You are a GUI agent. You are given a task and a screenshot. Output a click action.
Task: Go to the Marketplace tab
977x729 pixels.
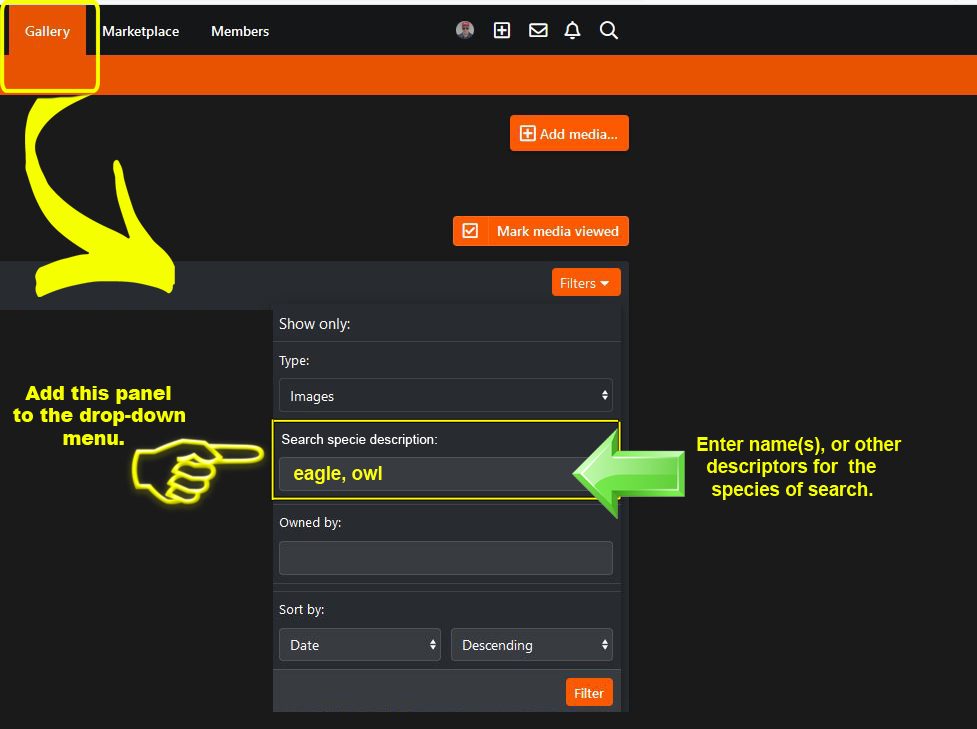click(141, 31)
